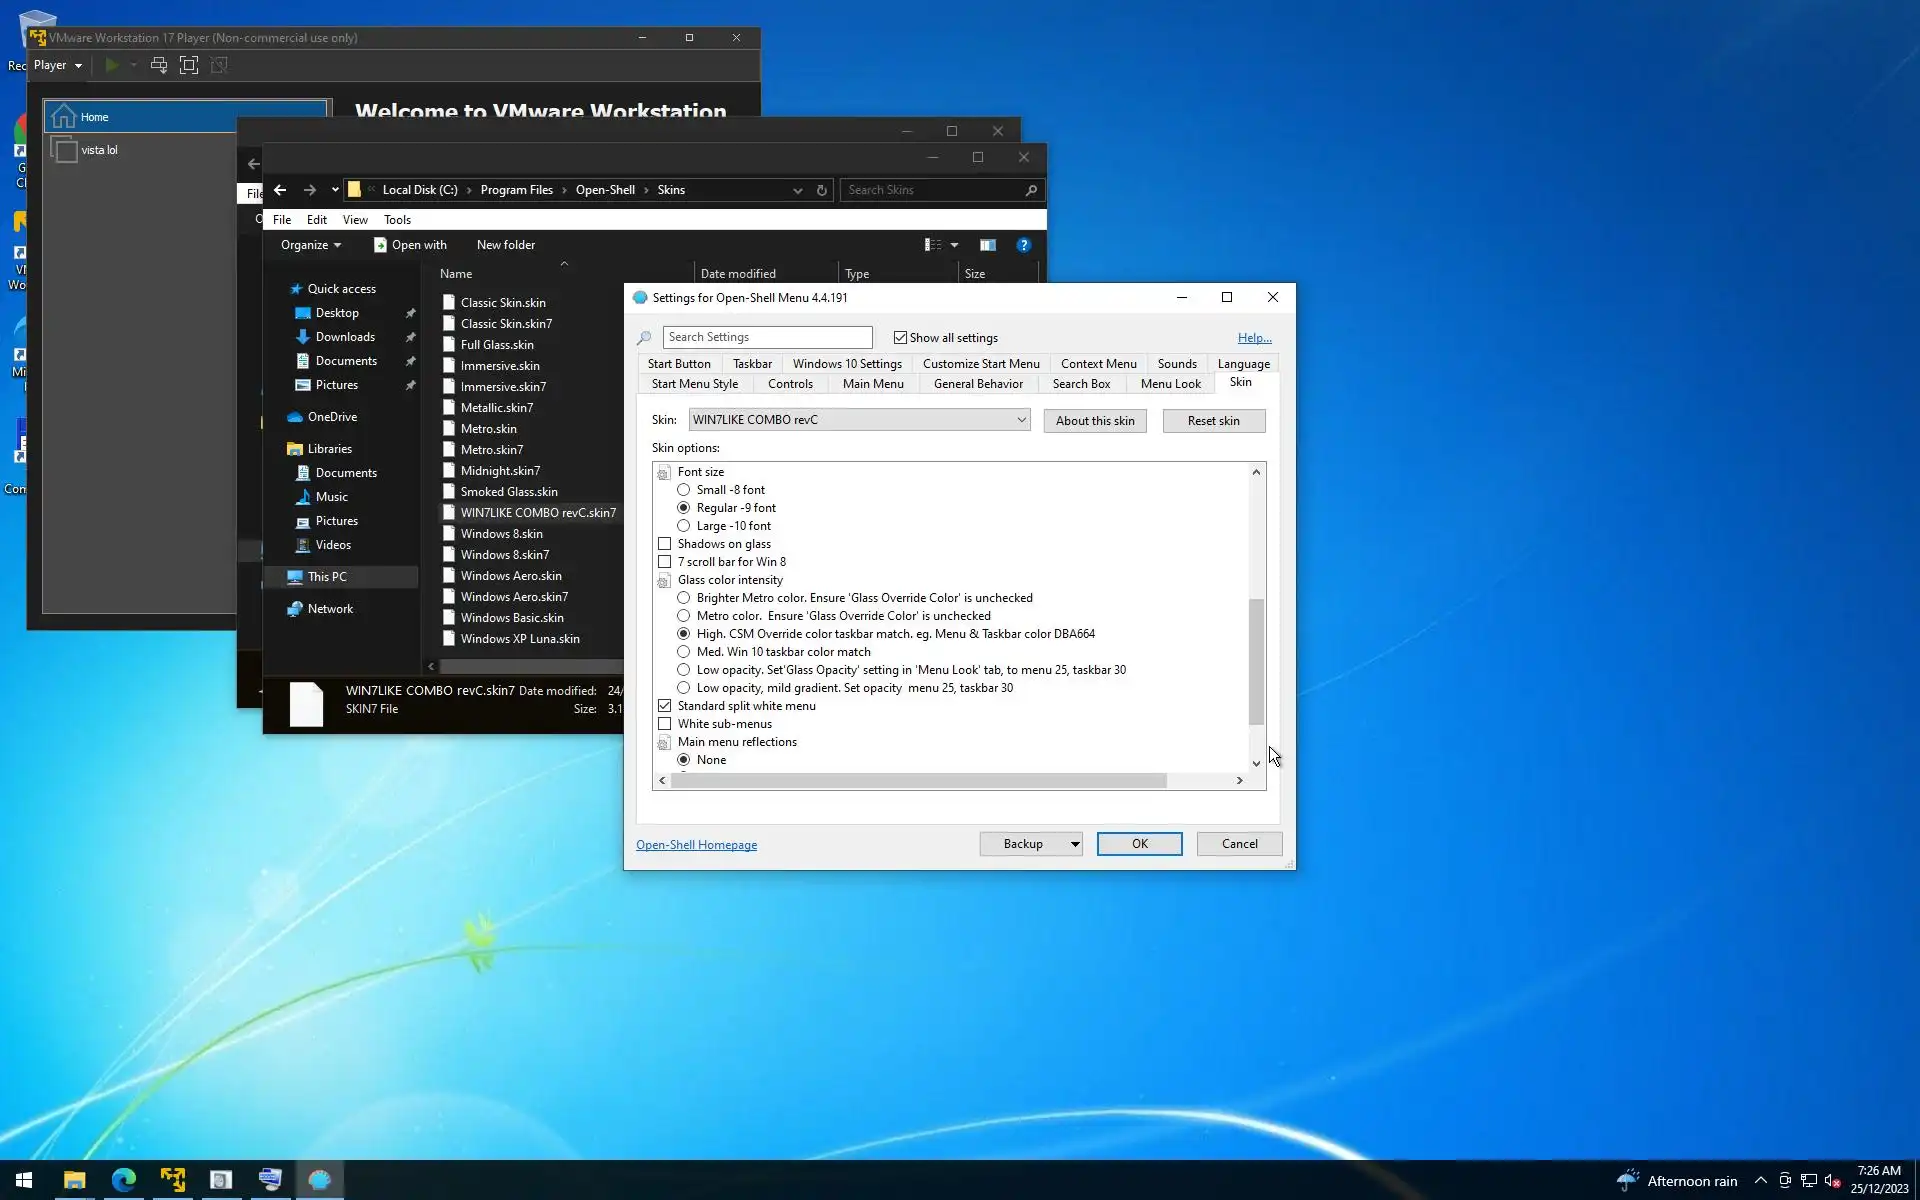Click the Windows Start button
The width and height of the screenshot is (1920, 1200).
[x=24, y=1180]
